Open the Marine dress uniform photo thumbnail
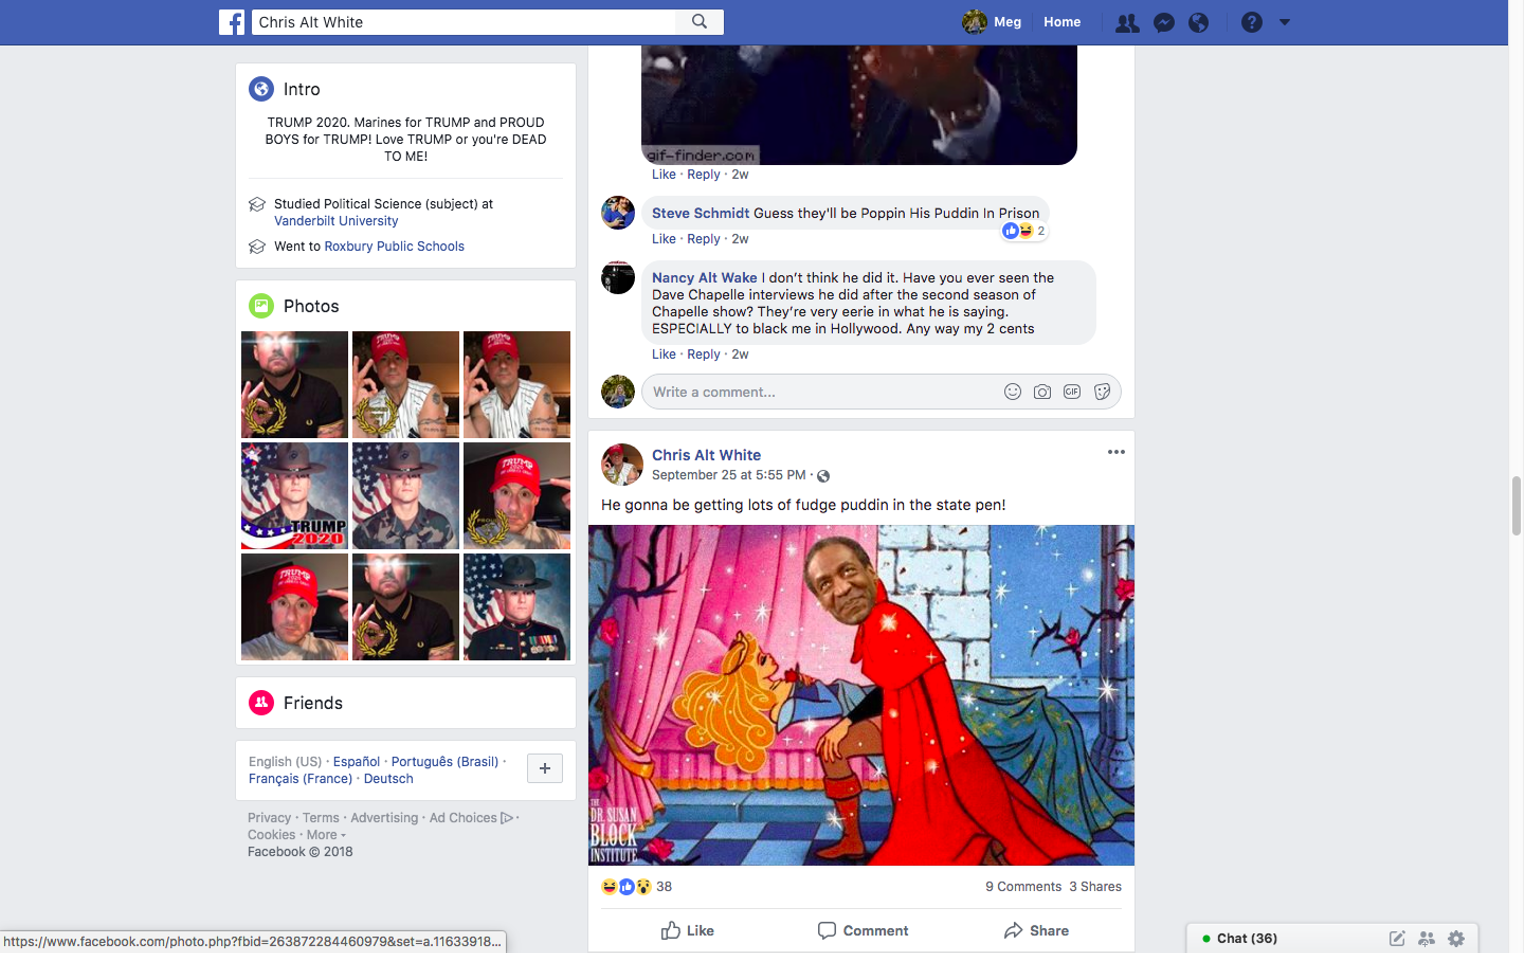Viewport: 1524px width, 953px height. (x=516, y=607)
